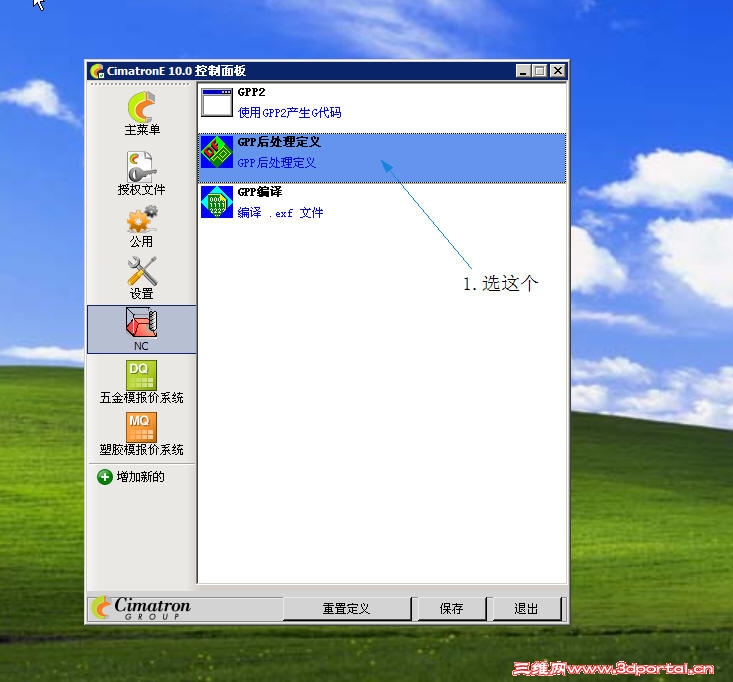
Task: Click the blue GPP 后处理定义 subtitle
Action: [x=277, y=163]
